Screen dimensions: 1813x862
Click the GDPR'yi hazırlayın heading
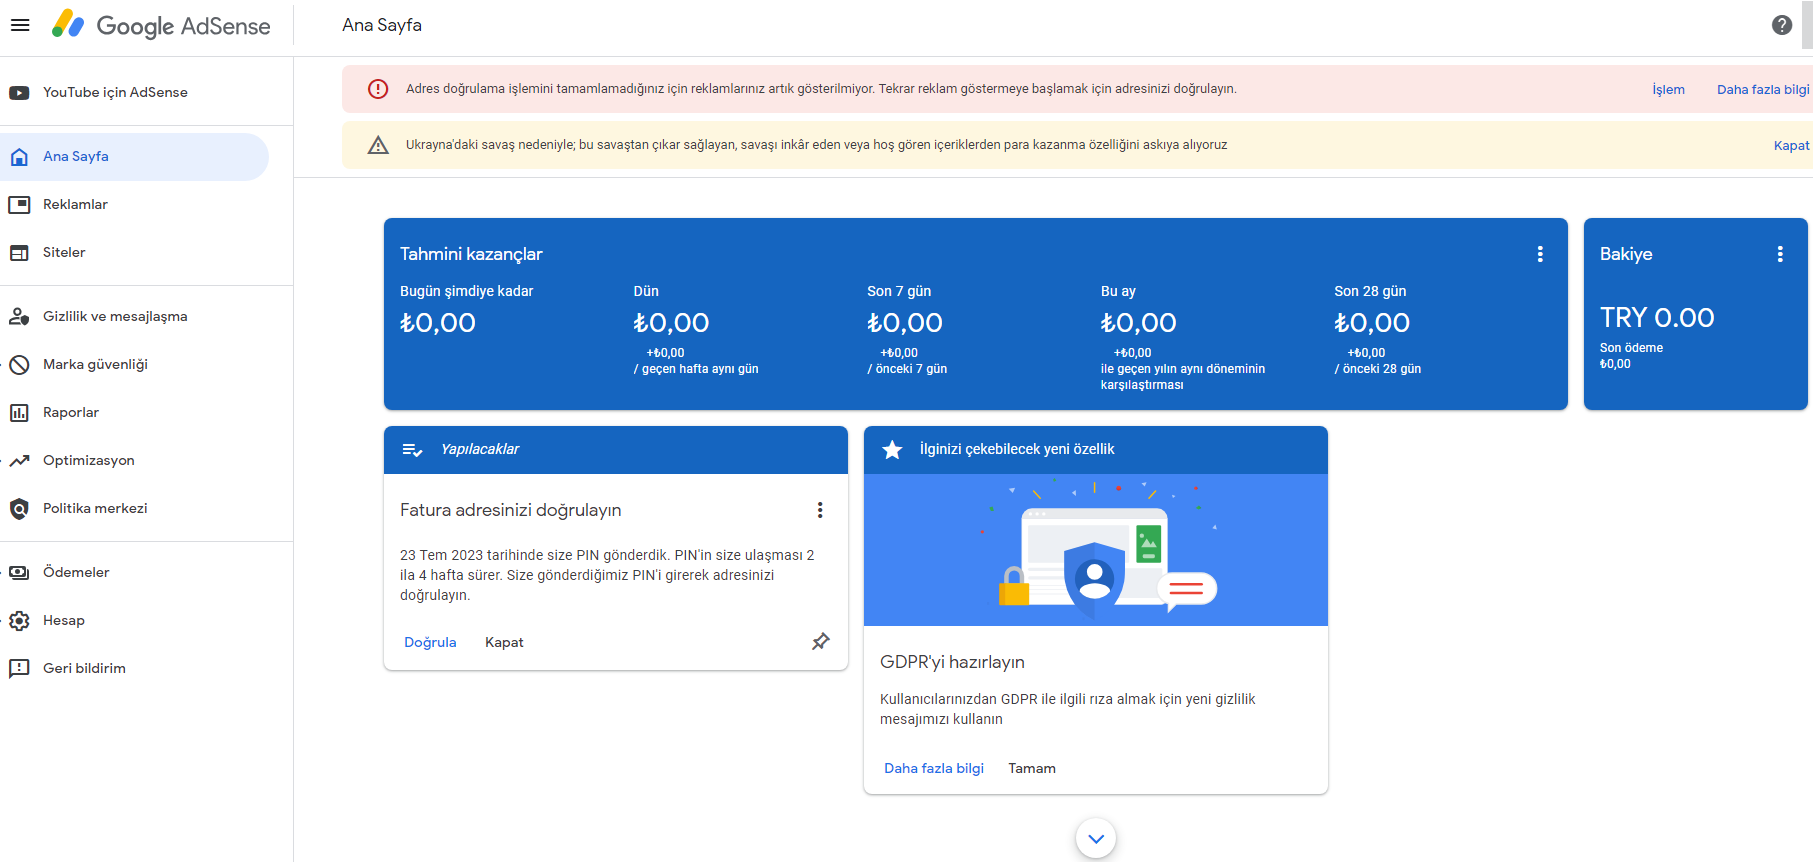(x=952, y=662)
